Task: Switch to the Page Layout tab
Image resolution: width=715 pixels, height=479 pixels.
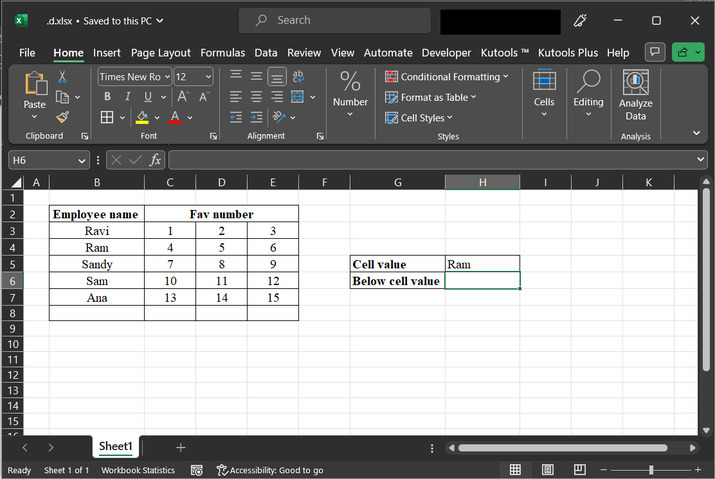Action: click(x=160, y=52)
